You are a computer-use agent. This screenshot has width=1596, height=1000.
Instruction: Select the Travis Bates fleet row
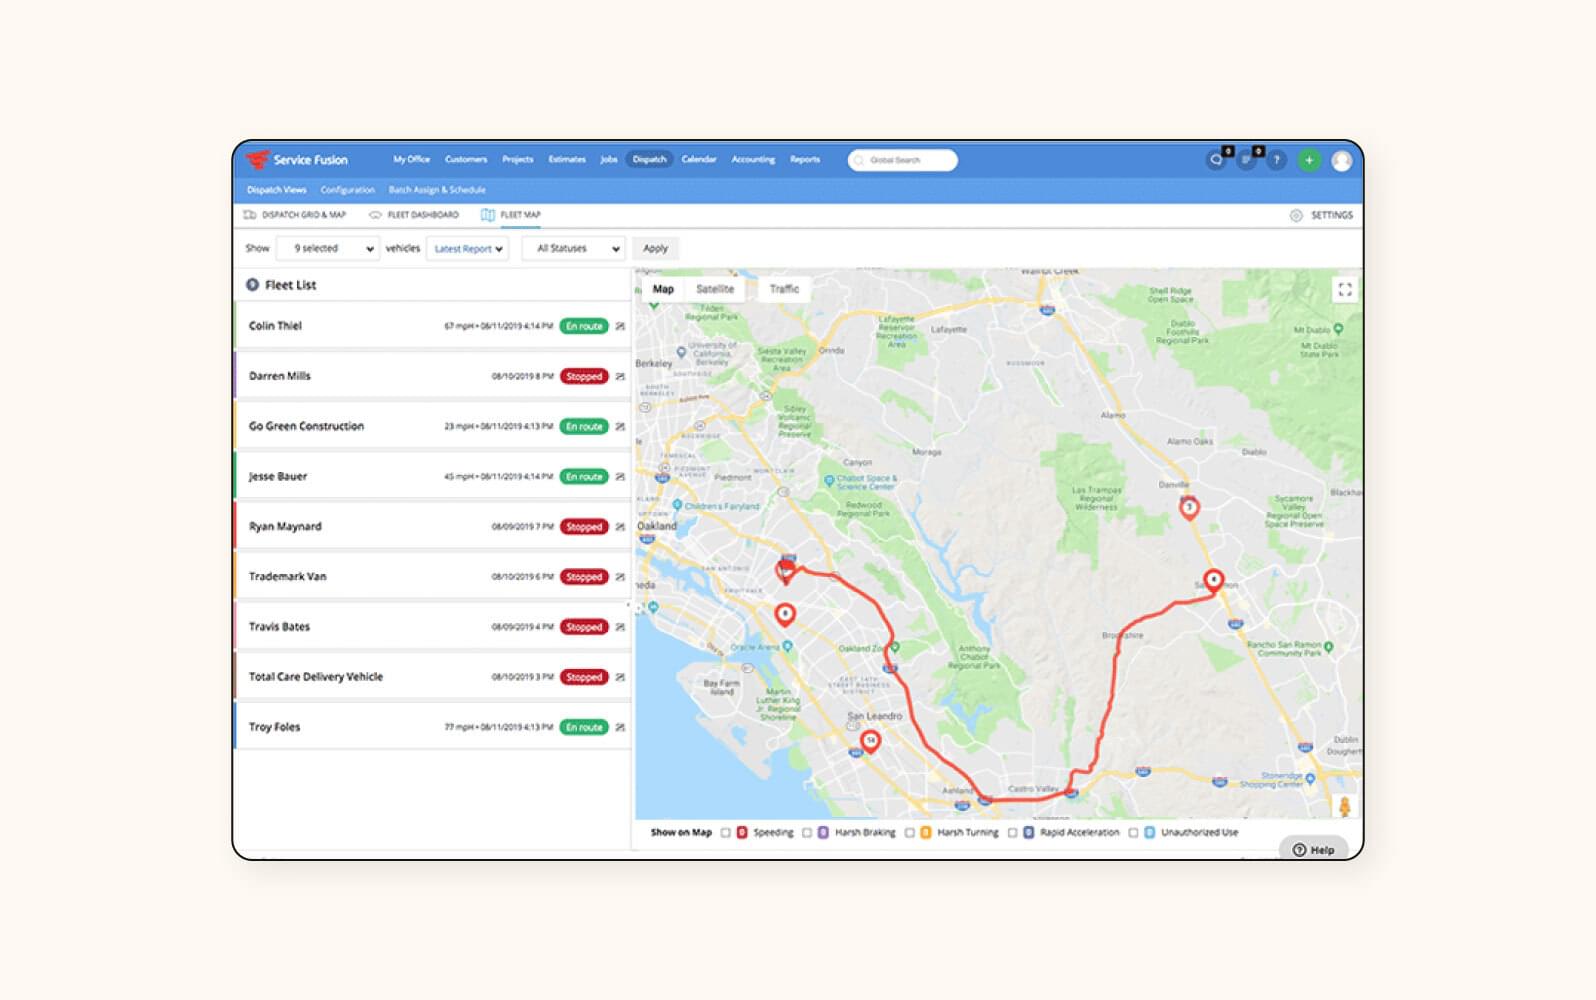click(x=432, y=627)
